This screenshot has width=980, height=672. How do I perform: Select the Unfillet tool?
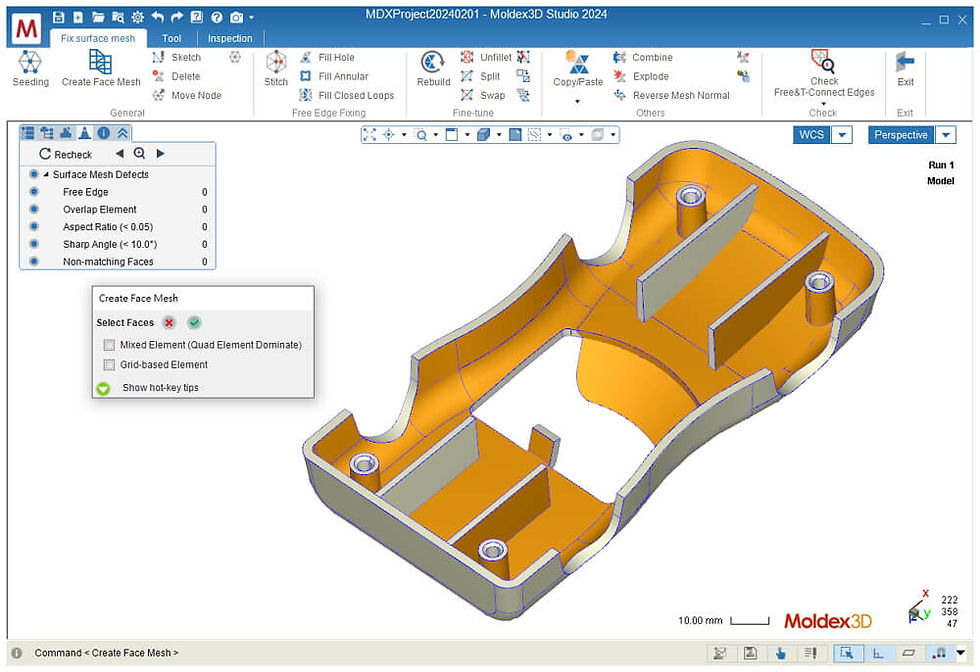pos(486,58)
